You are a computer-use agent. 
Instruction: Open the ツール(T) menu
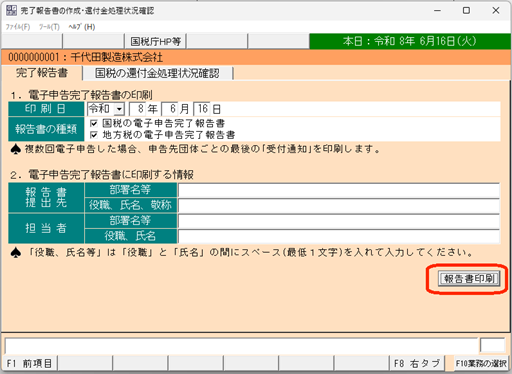(49, 27)
